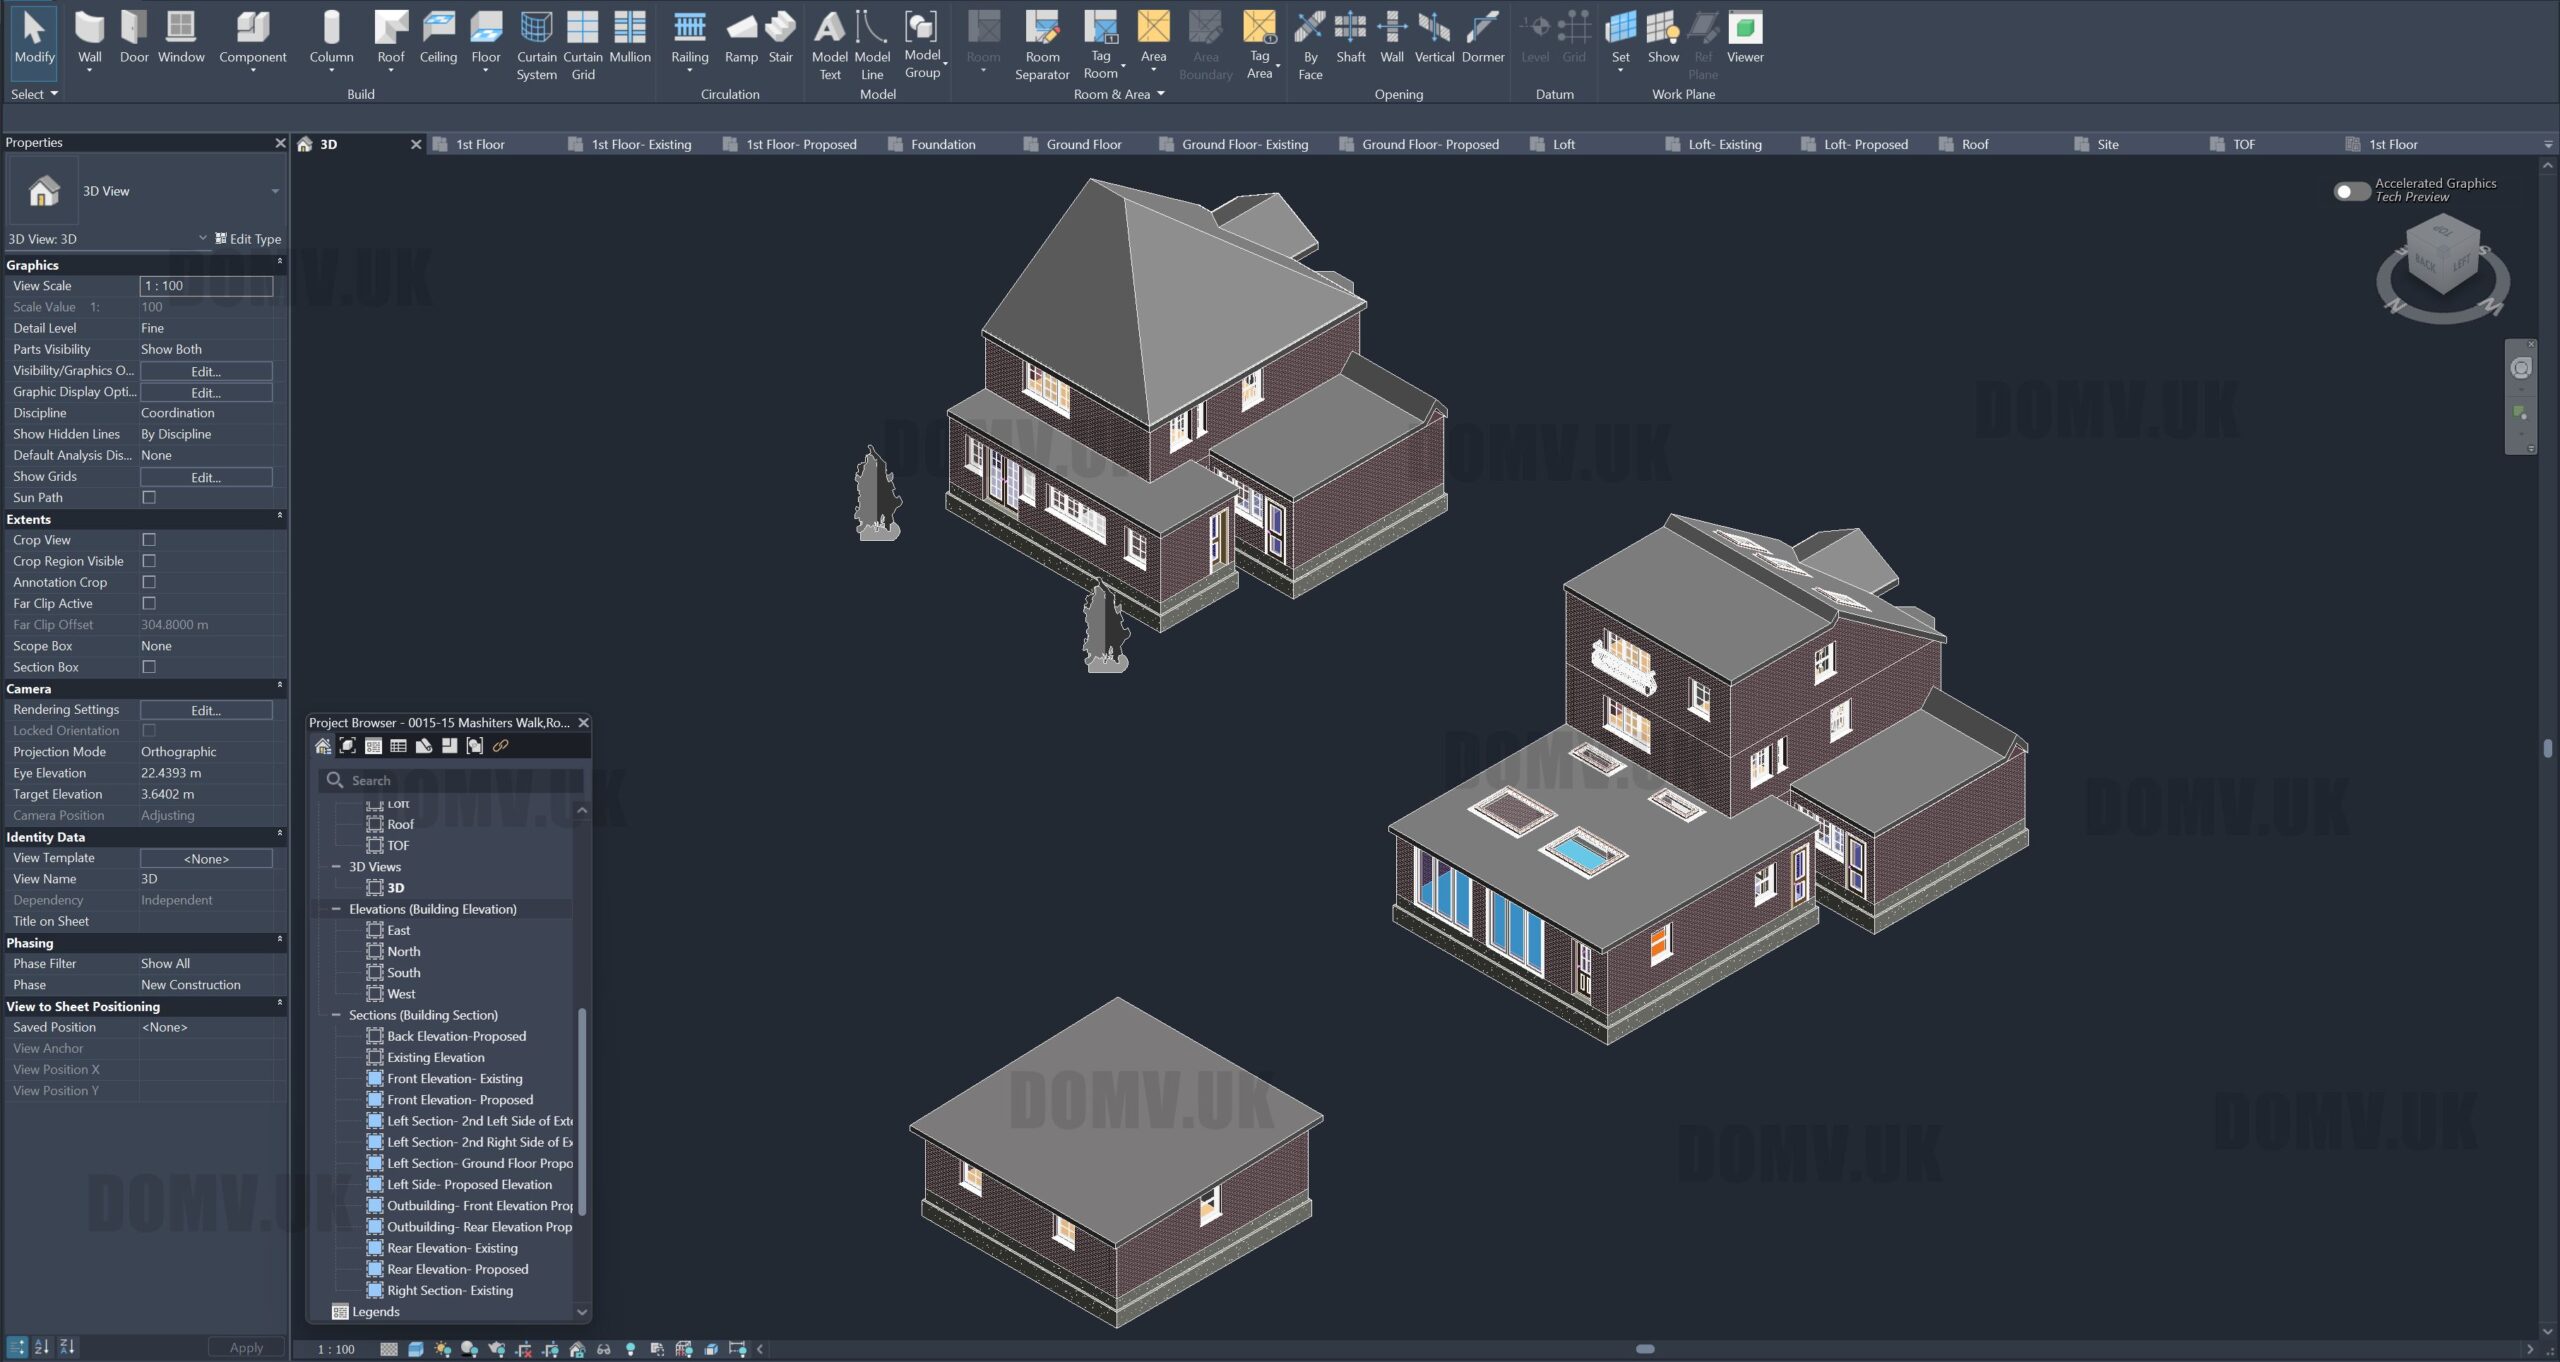The image size is (2560, 1362).
Task: Open the Loft- Proposed view tab
Action: tap(1864, 144)
